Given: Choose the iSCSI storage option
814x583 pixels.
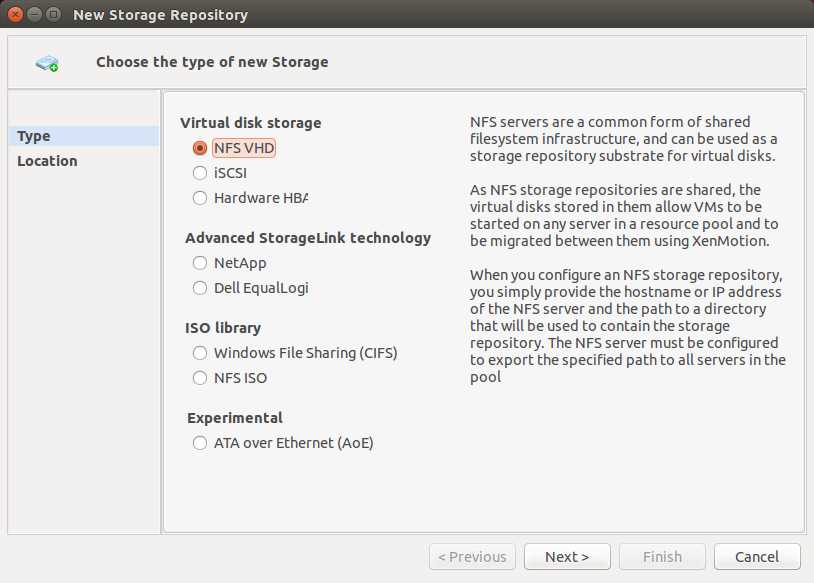Looking at the screenshot, I should [200, 173].
